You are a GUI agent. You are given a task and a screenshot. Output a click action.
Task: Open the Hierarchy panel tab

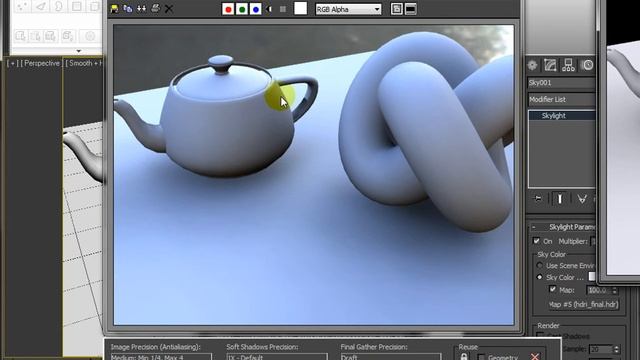[x=568, y=65]
